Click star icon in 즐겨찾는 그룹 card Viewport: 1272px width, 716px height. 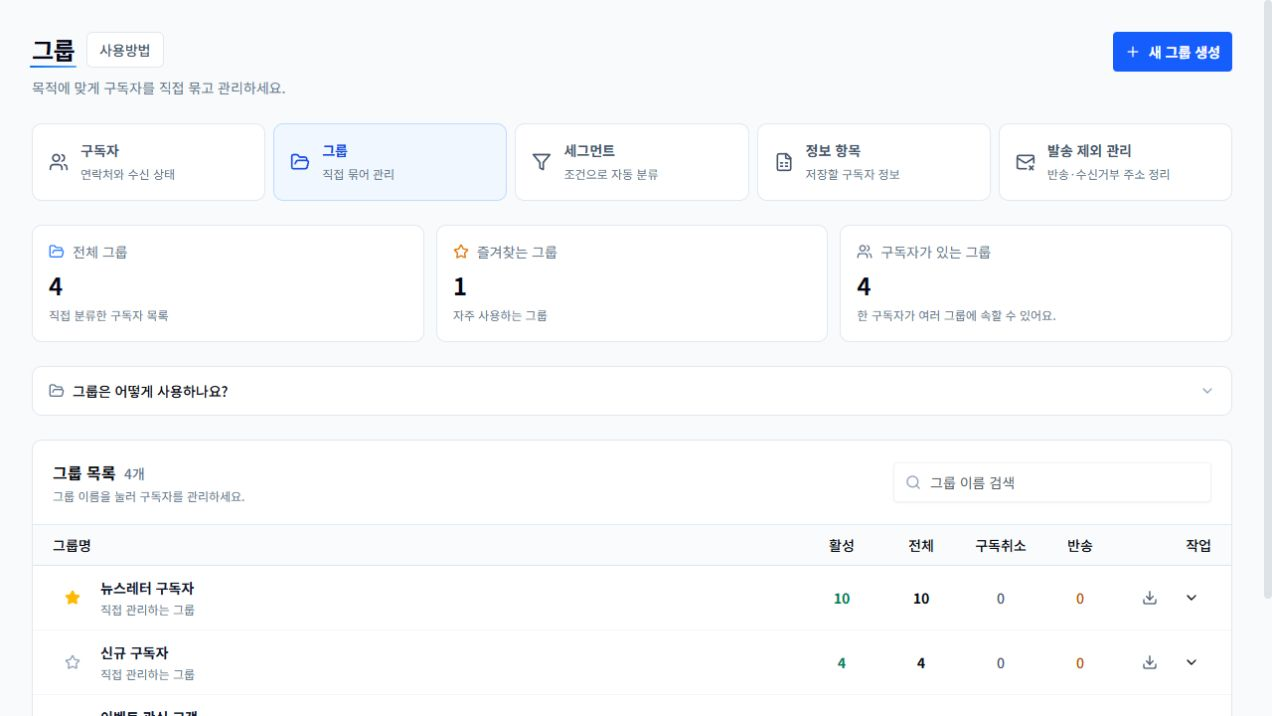pyautogui.click(x=460, y=252)
